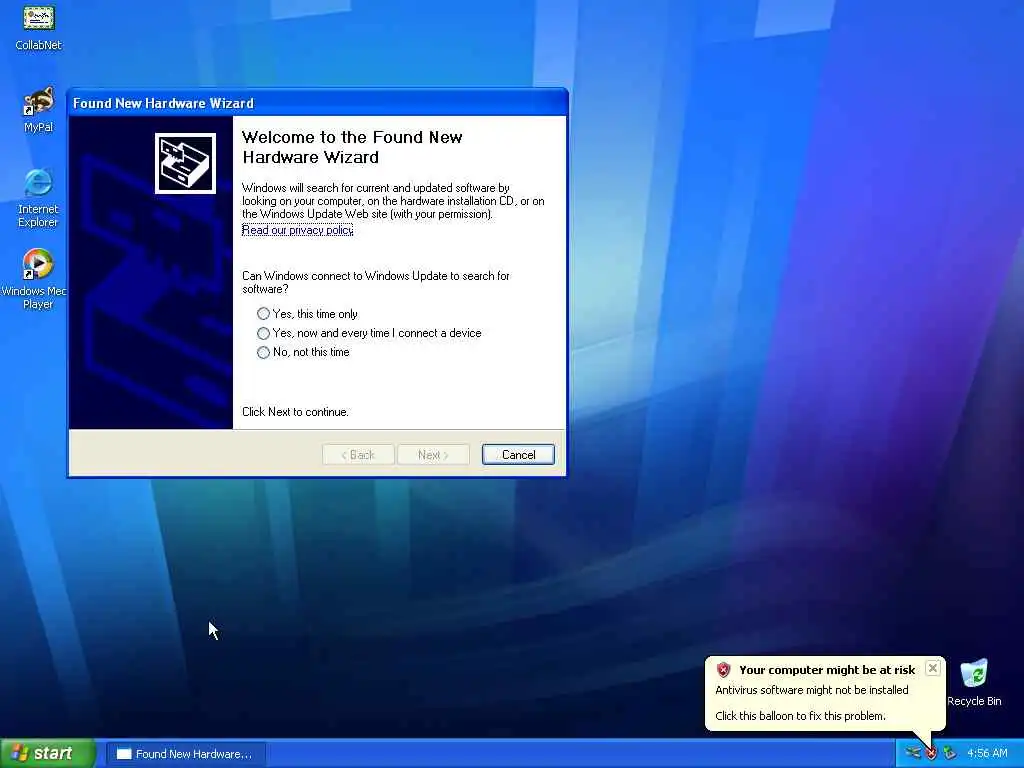Click the hardware wizard illustration icon

[185, 163]
